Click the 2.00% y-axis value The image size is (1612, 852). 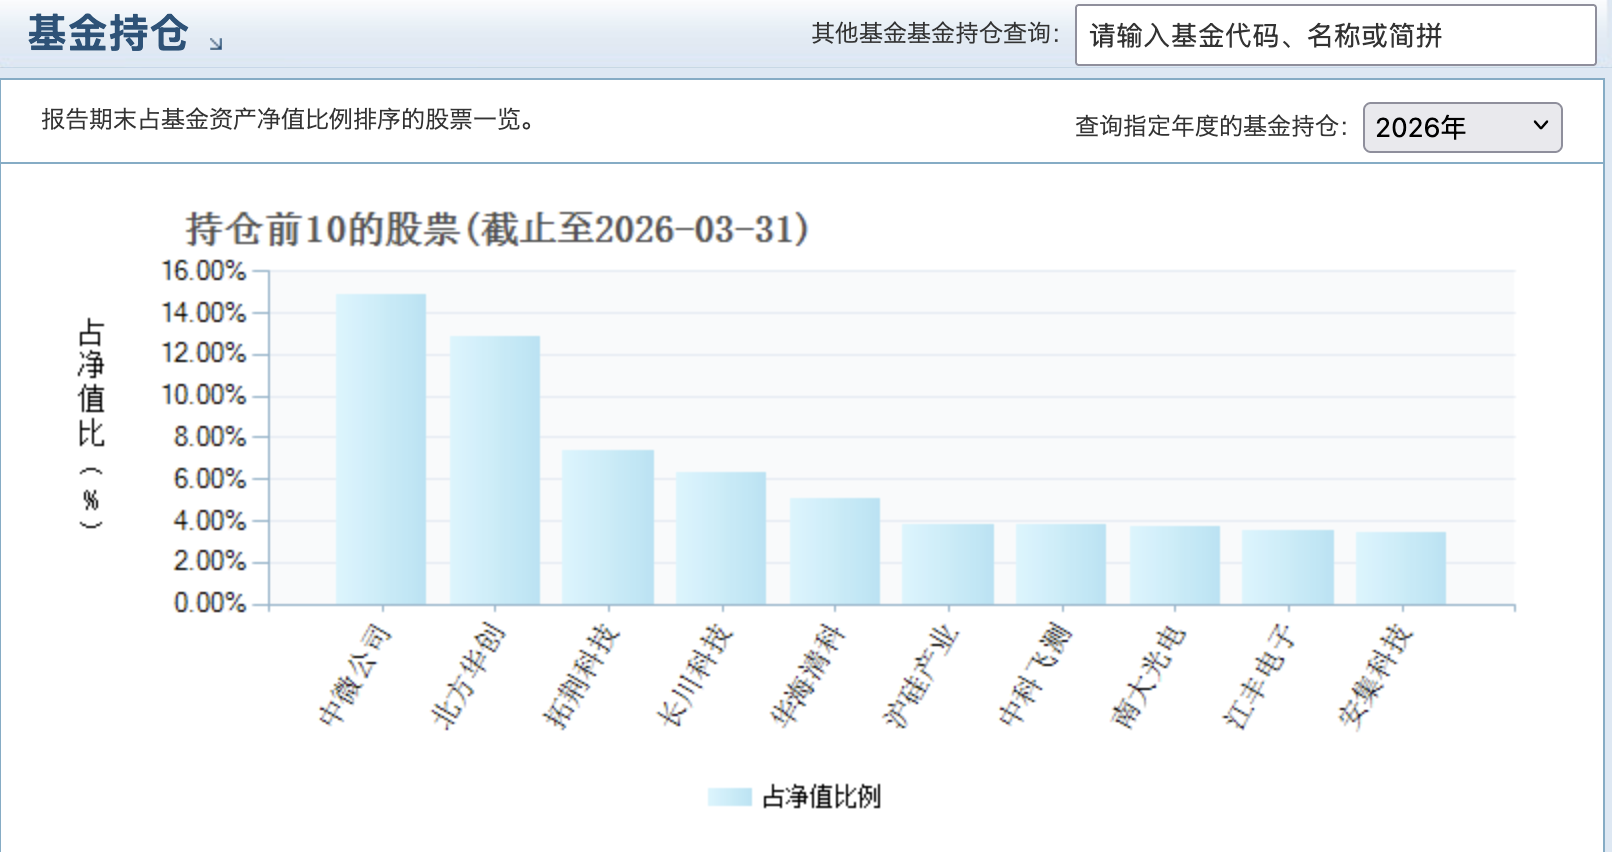(x=210, y=561)
